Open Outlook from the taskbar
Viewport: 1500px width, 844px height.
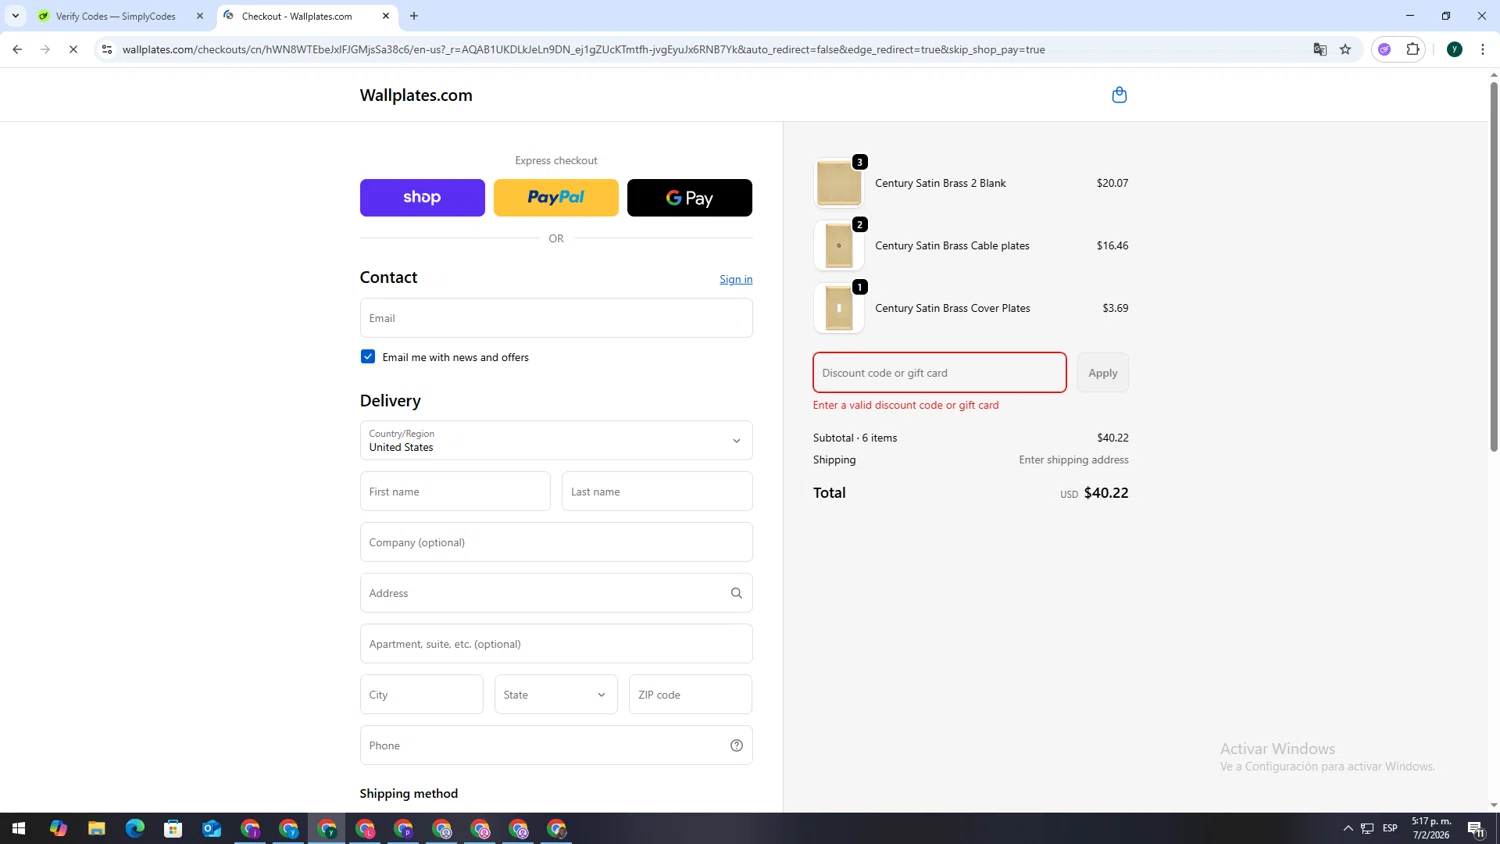[x=211, y=828]
